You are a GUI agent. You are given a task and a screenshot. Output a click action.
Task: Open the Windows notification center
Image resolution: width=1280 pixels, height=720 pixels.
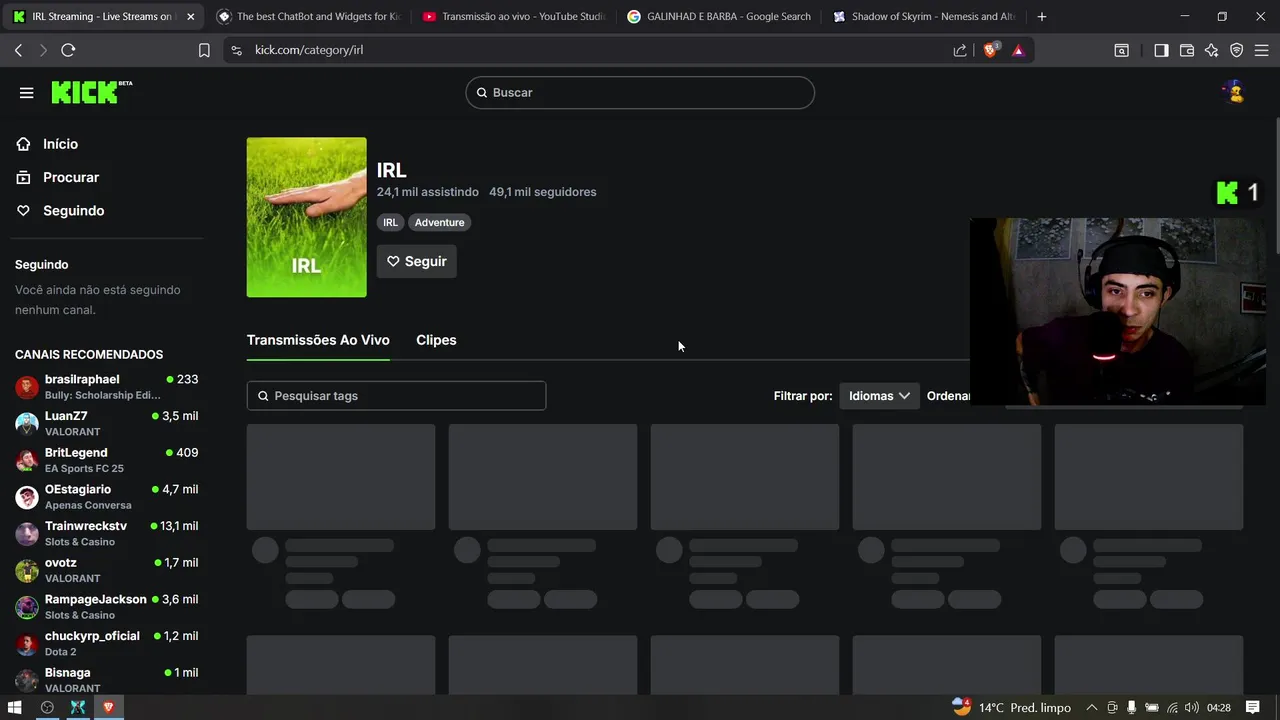click(1254, 707)
